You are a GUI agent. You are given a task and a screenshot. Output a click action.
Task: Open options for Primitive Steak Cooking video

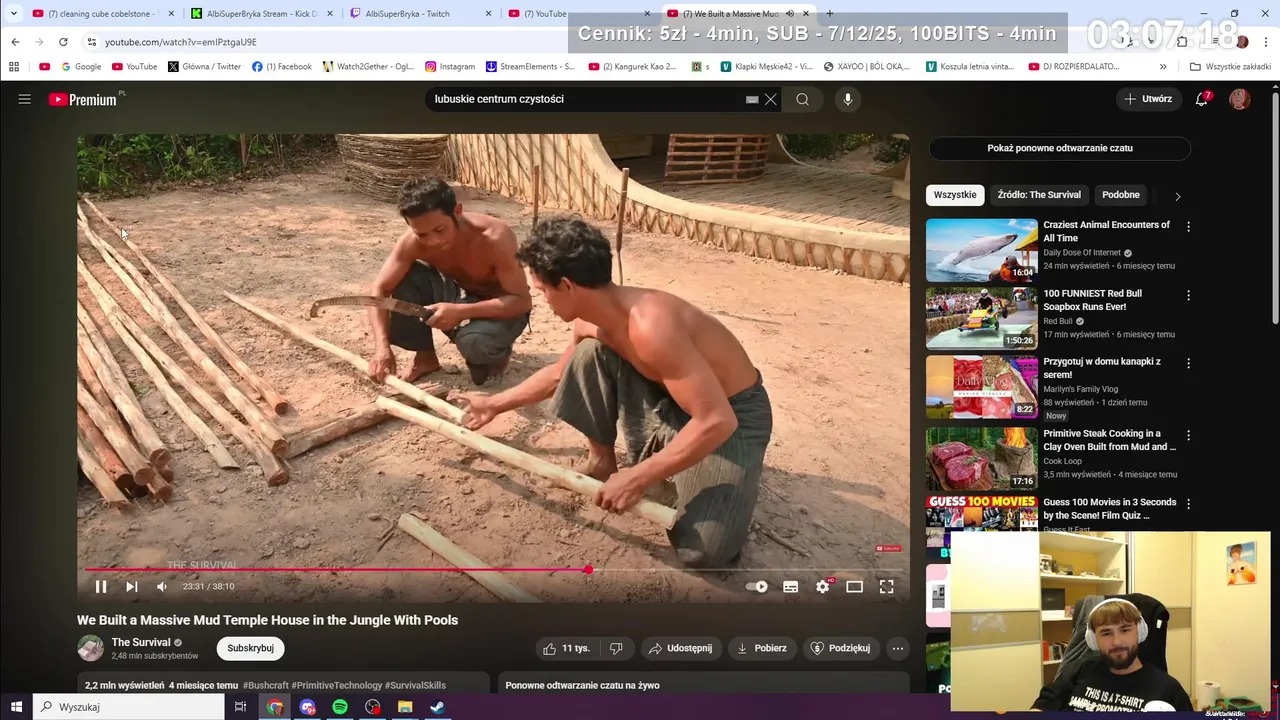point(1188,436)
